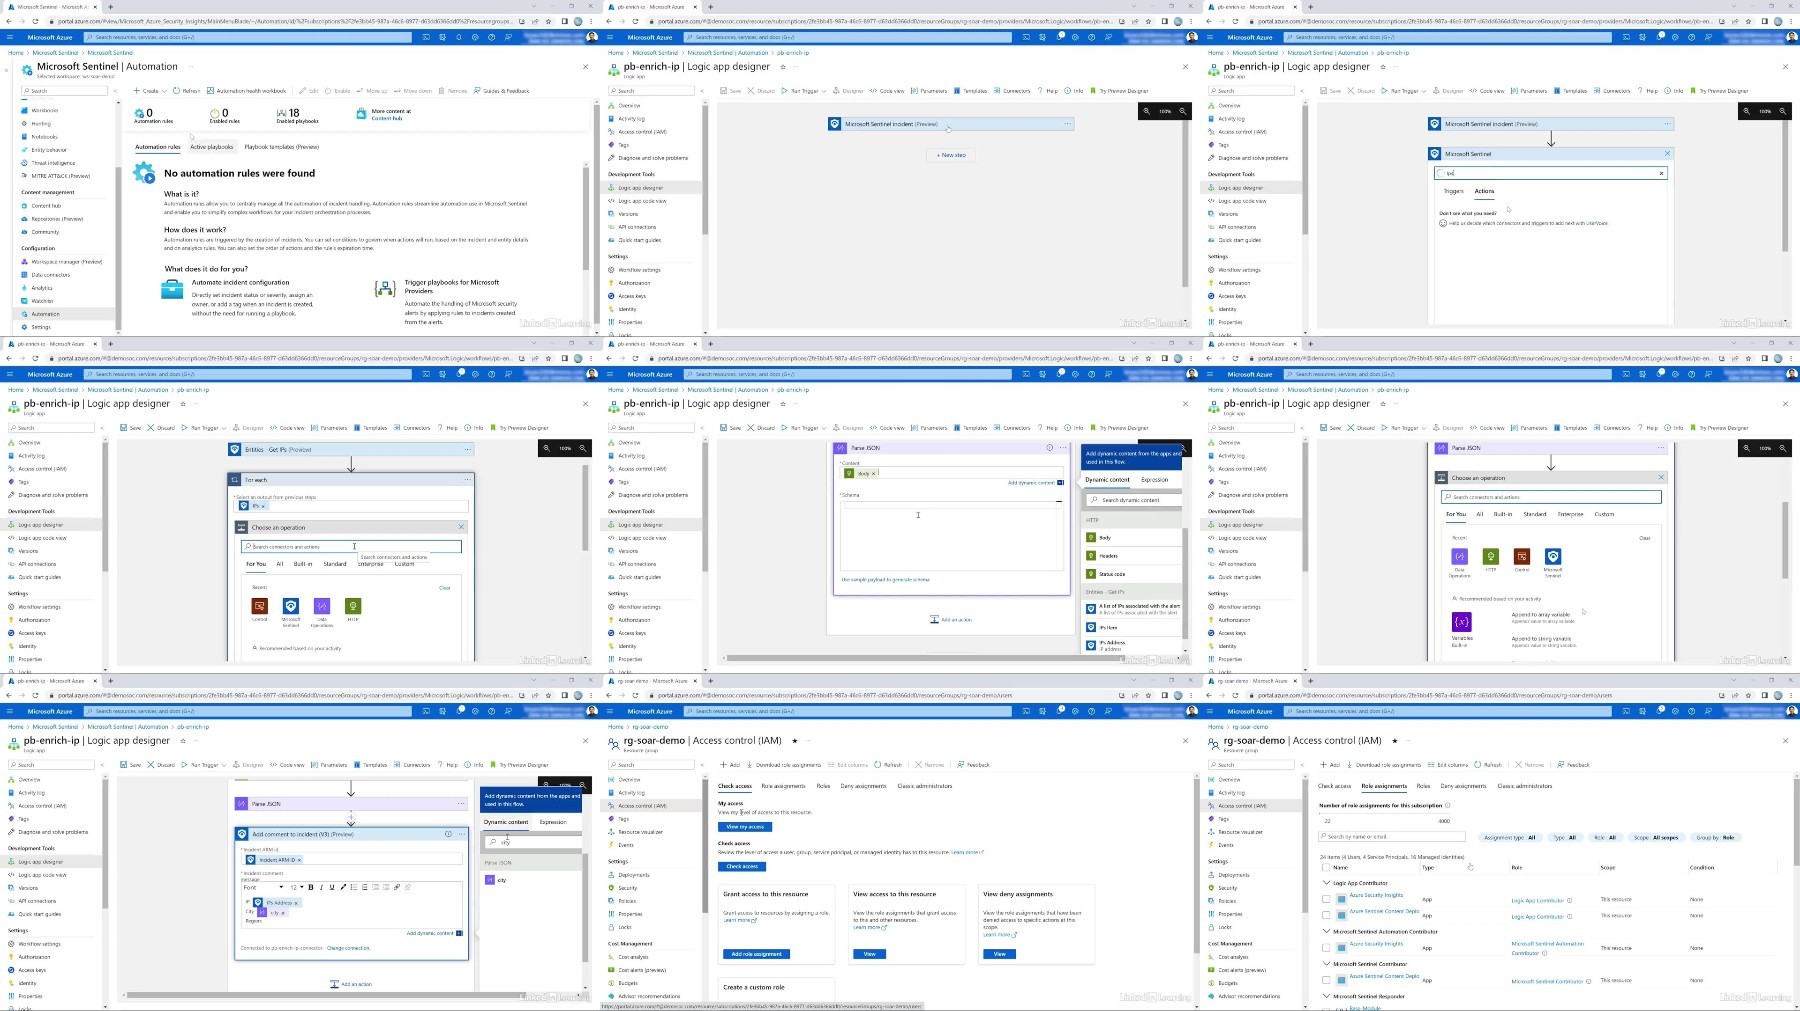The height and width of the screenshot is (1011, 1800).
Task: Collapse the Microsoft Sentinel Responder group
Action: pyautogui.click(x=1327, y=996)
